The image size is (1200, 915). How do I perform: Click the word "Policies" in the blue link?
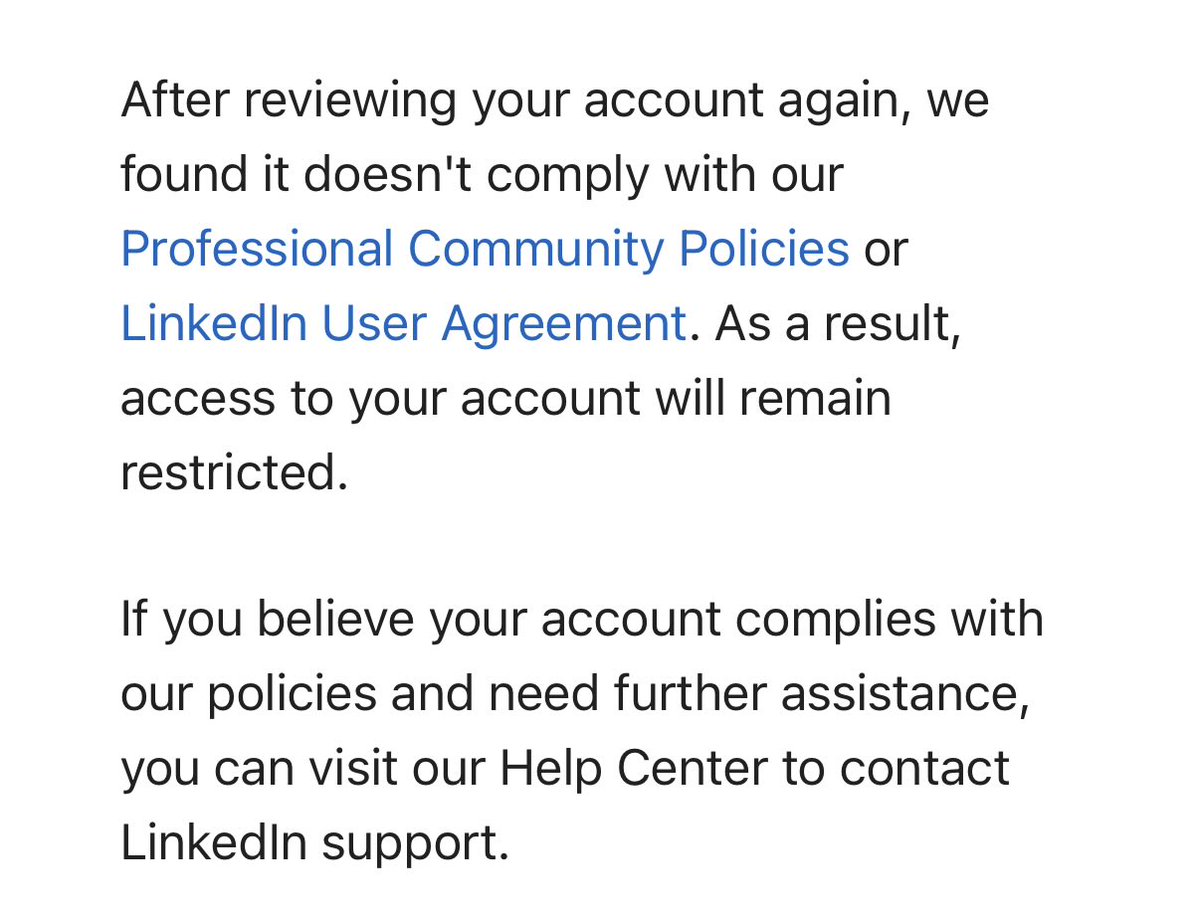tap(764, 250)
